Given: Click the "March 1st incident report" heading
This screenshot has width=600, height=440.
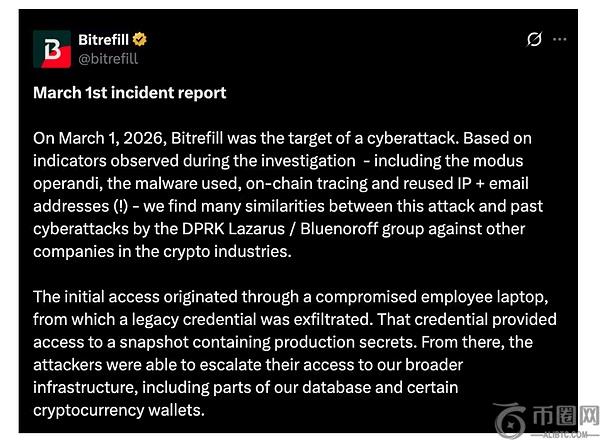Looking at the screenshot, I should pos(129,93).
